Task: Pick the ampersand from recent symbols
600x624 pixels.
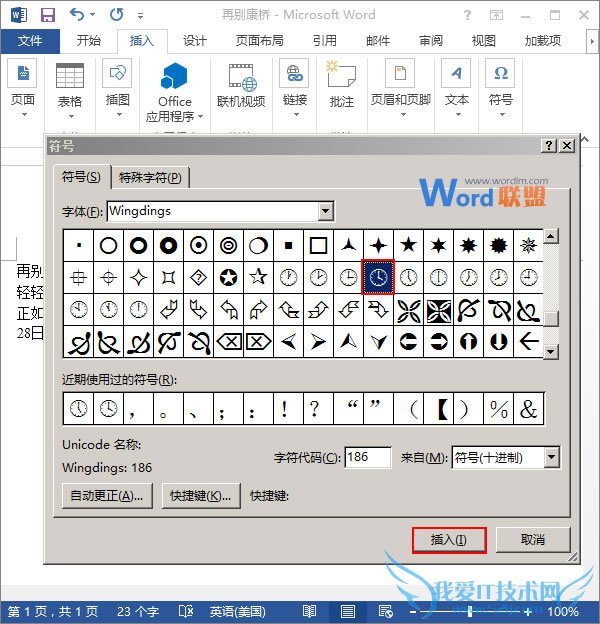Action: [x=528, y=409]
